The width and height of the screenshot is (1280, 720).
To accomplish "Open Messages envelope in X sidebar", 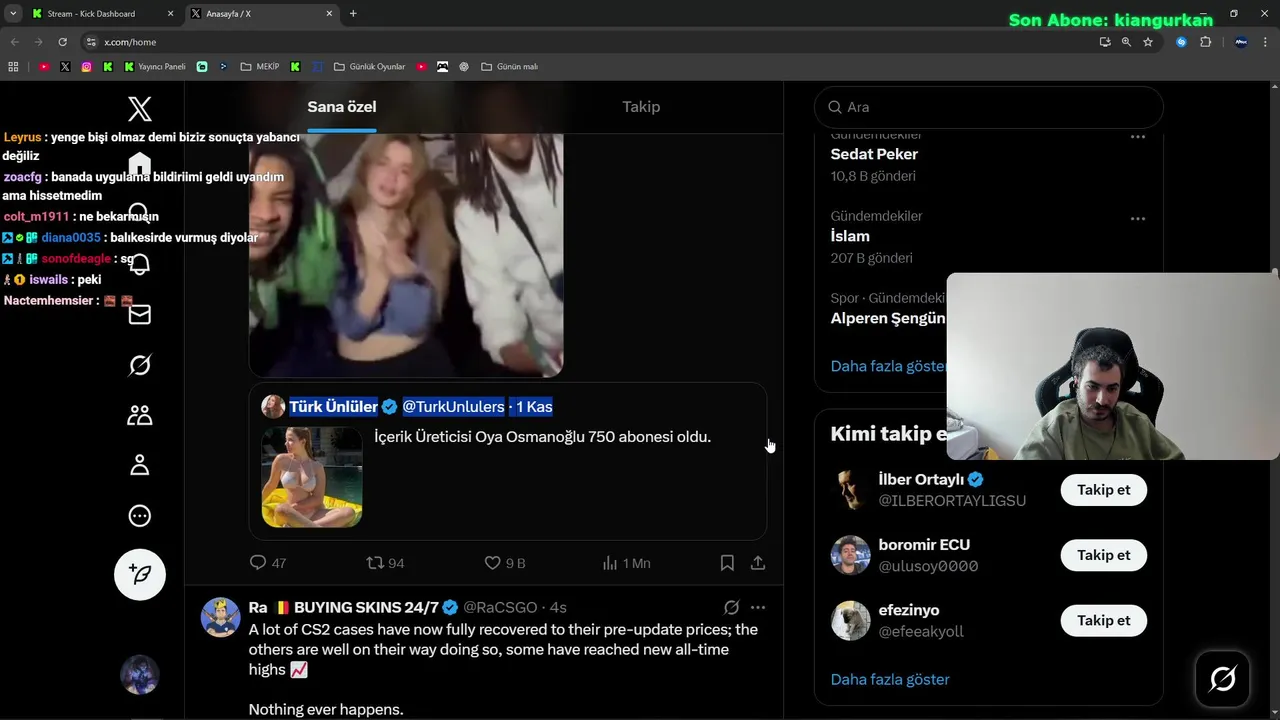I will pyautogui.click(x=140, y=314).
